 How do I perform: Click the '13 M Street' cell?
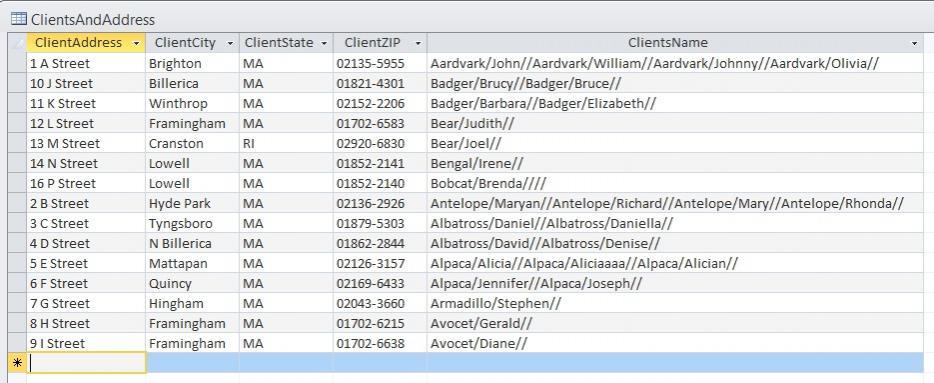click(86, 144)
